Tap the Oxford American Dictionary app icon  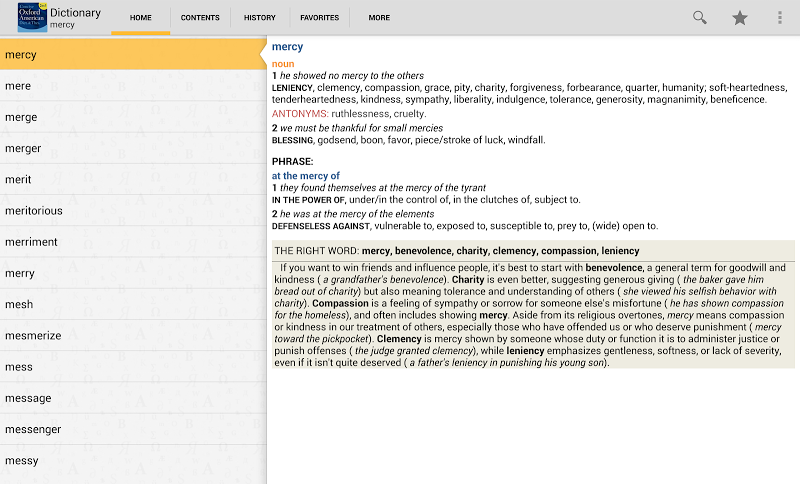32,17
